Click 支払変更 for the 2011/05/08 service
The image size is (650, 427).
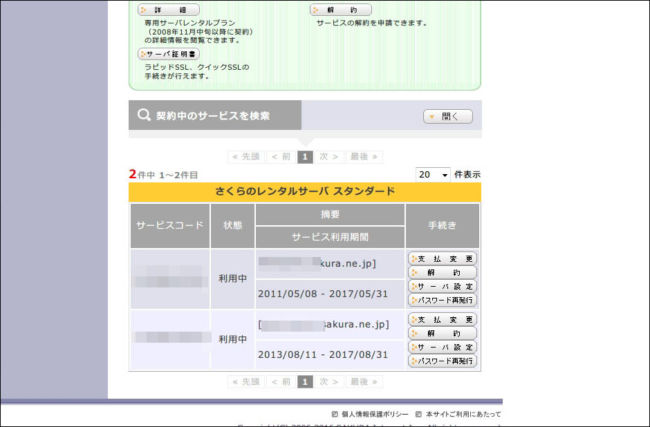click(442, 259)
